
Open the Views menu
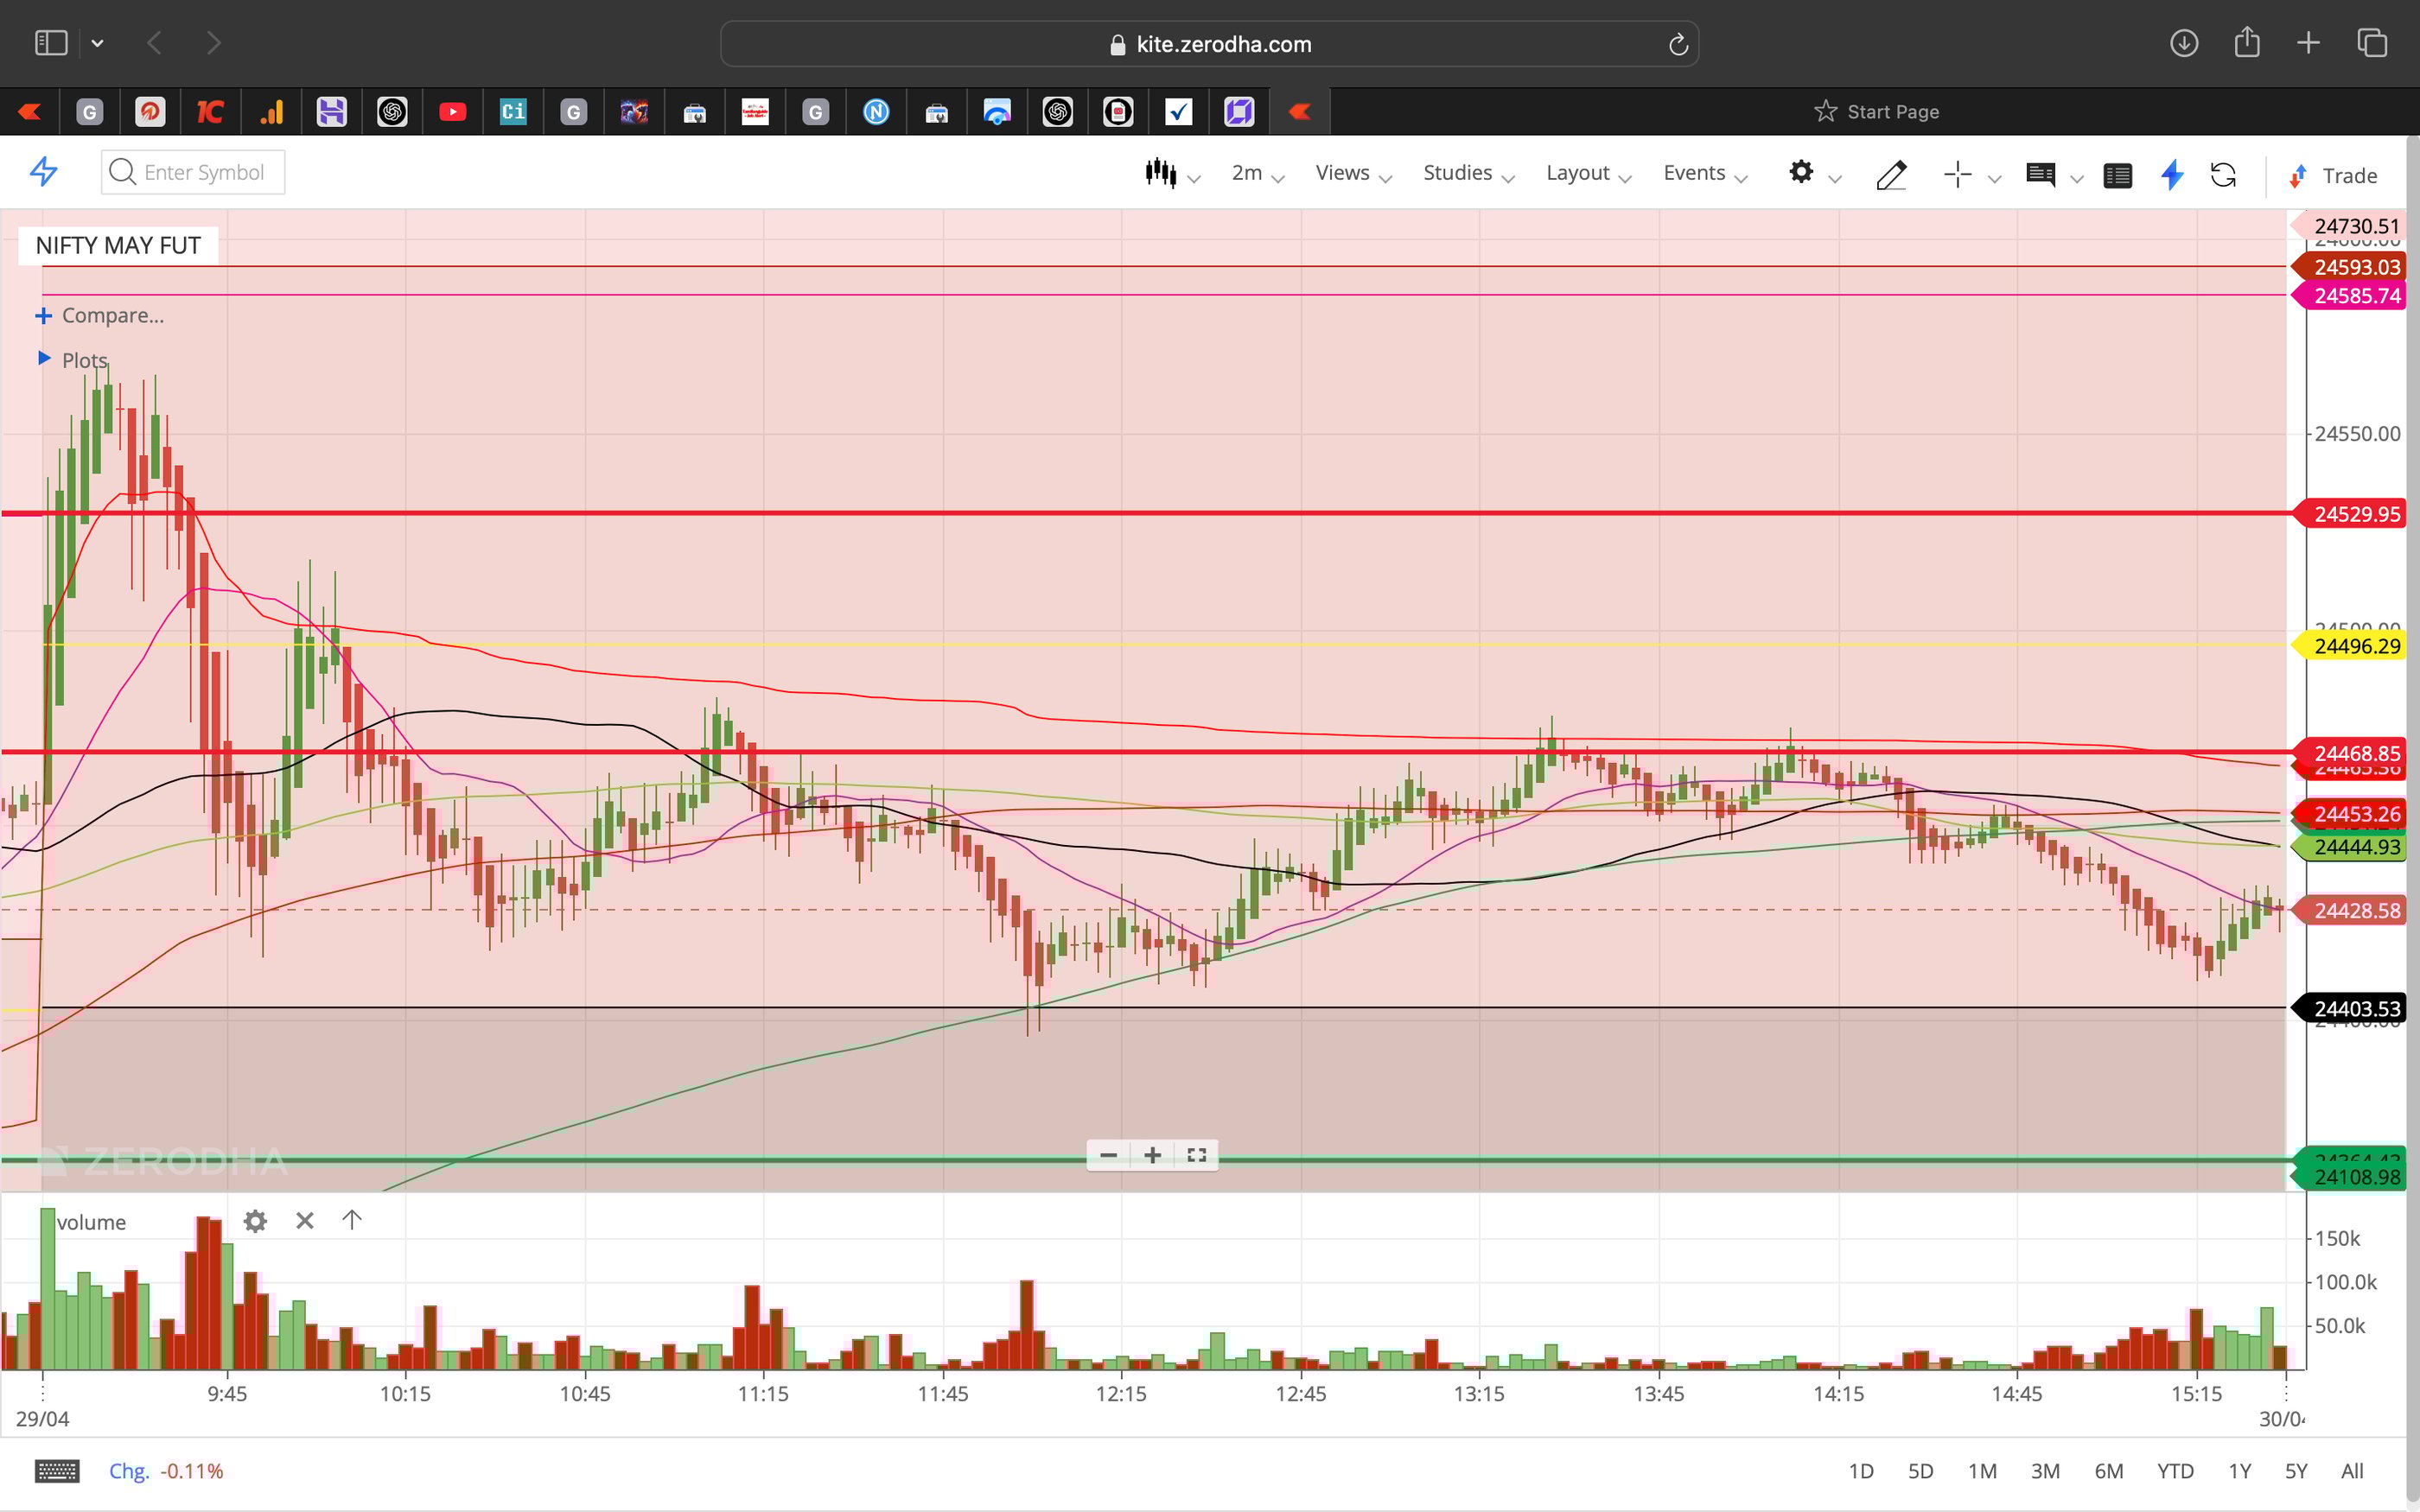1342,172
